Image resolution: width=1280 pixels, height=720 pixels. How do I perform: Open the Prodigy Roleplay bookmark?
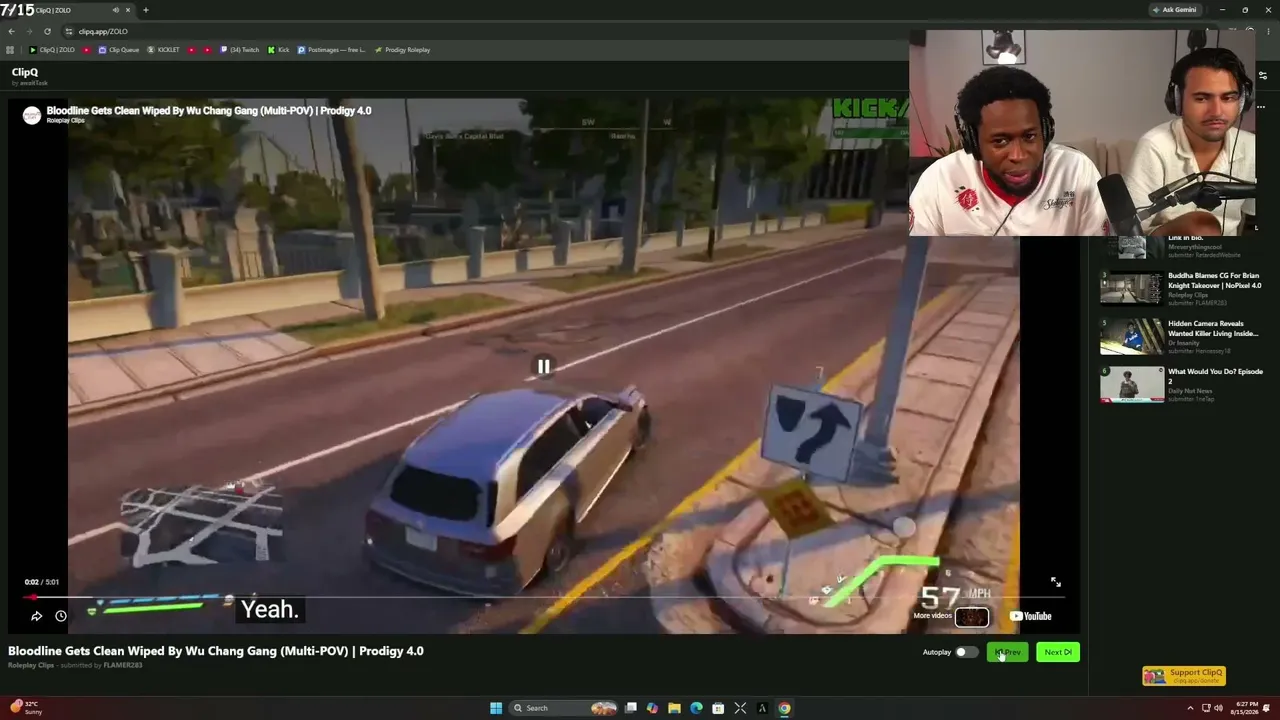[x=402, y=50]
